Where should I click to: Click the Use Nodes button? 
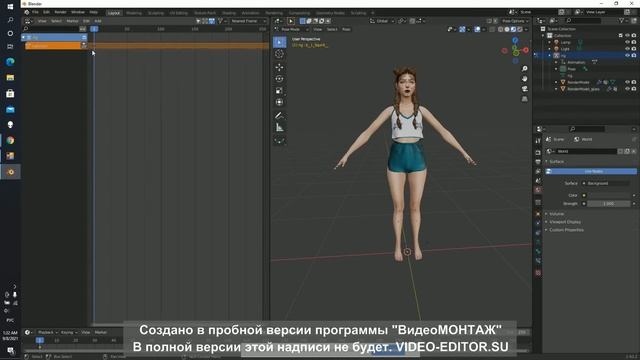point(591,171)
